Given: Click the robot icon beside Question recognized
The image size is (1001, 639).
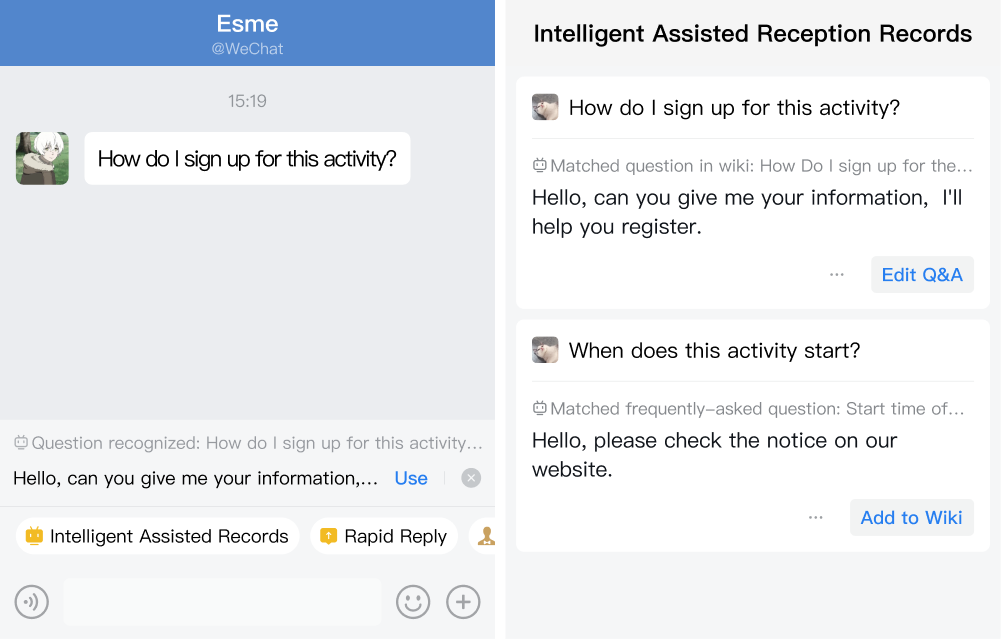Looking at the screenshot, I should (x=21, y=442).
